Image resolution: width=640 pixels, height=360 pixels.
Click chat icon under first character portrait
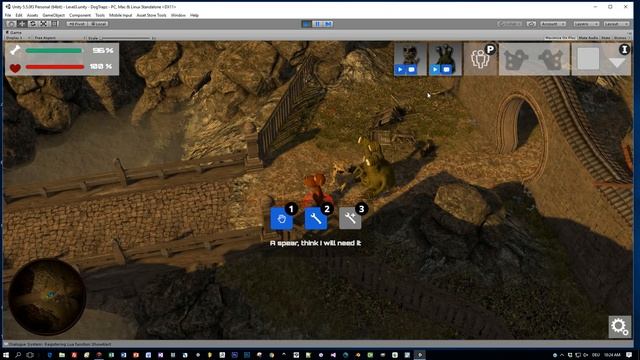click(x=411, y=70)
